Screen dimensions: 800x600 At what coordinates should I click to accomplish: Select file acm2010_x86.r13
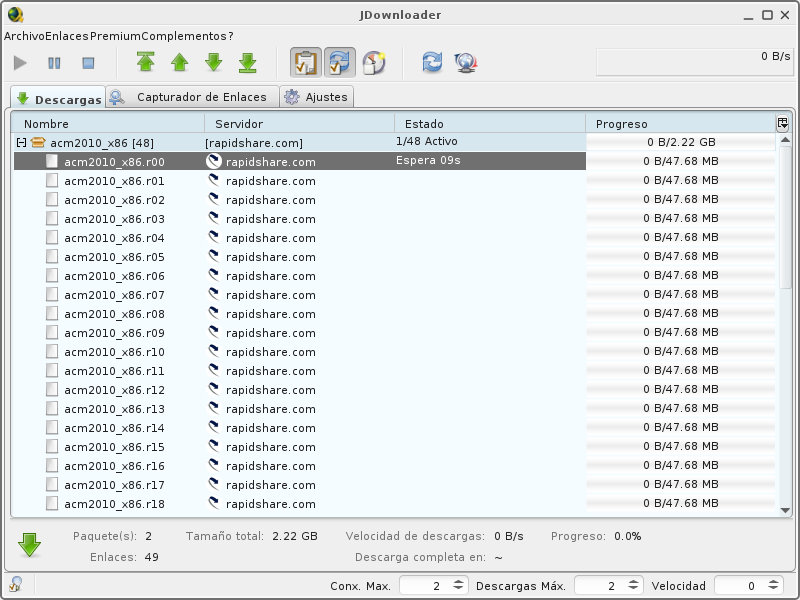114,409
